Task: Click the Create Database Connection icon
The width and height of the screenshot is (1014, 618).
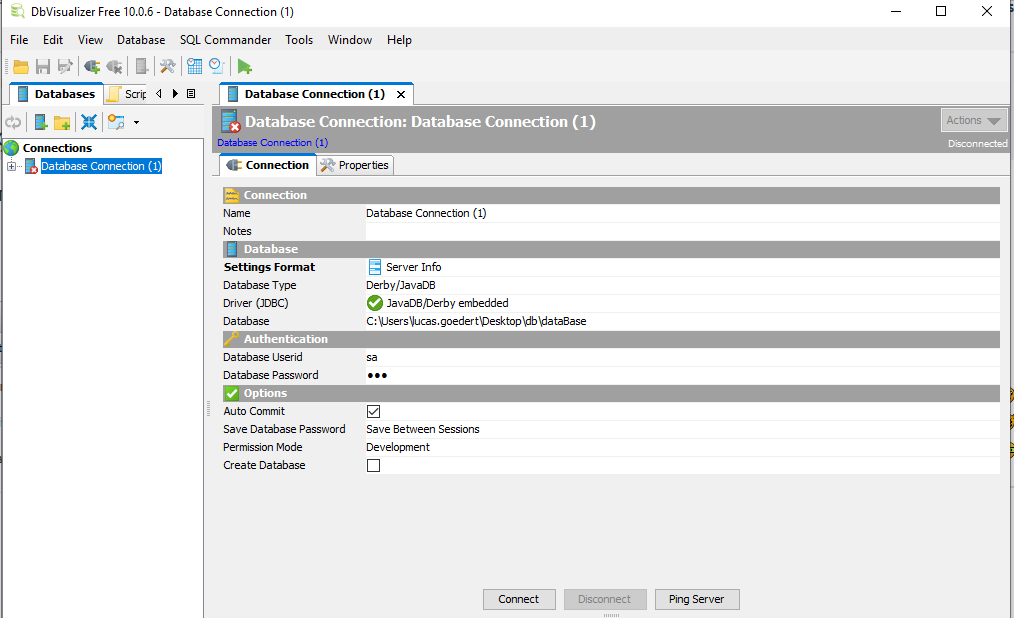Action: [x=41, y=122]
